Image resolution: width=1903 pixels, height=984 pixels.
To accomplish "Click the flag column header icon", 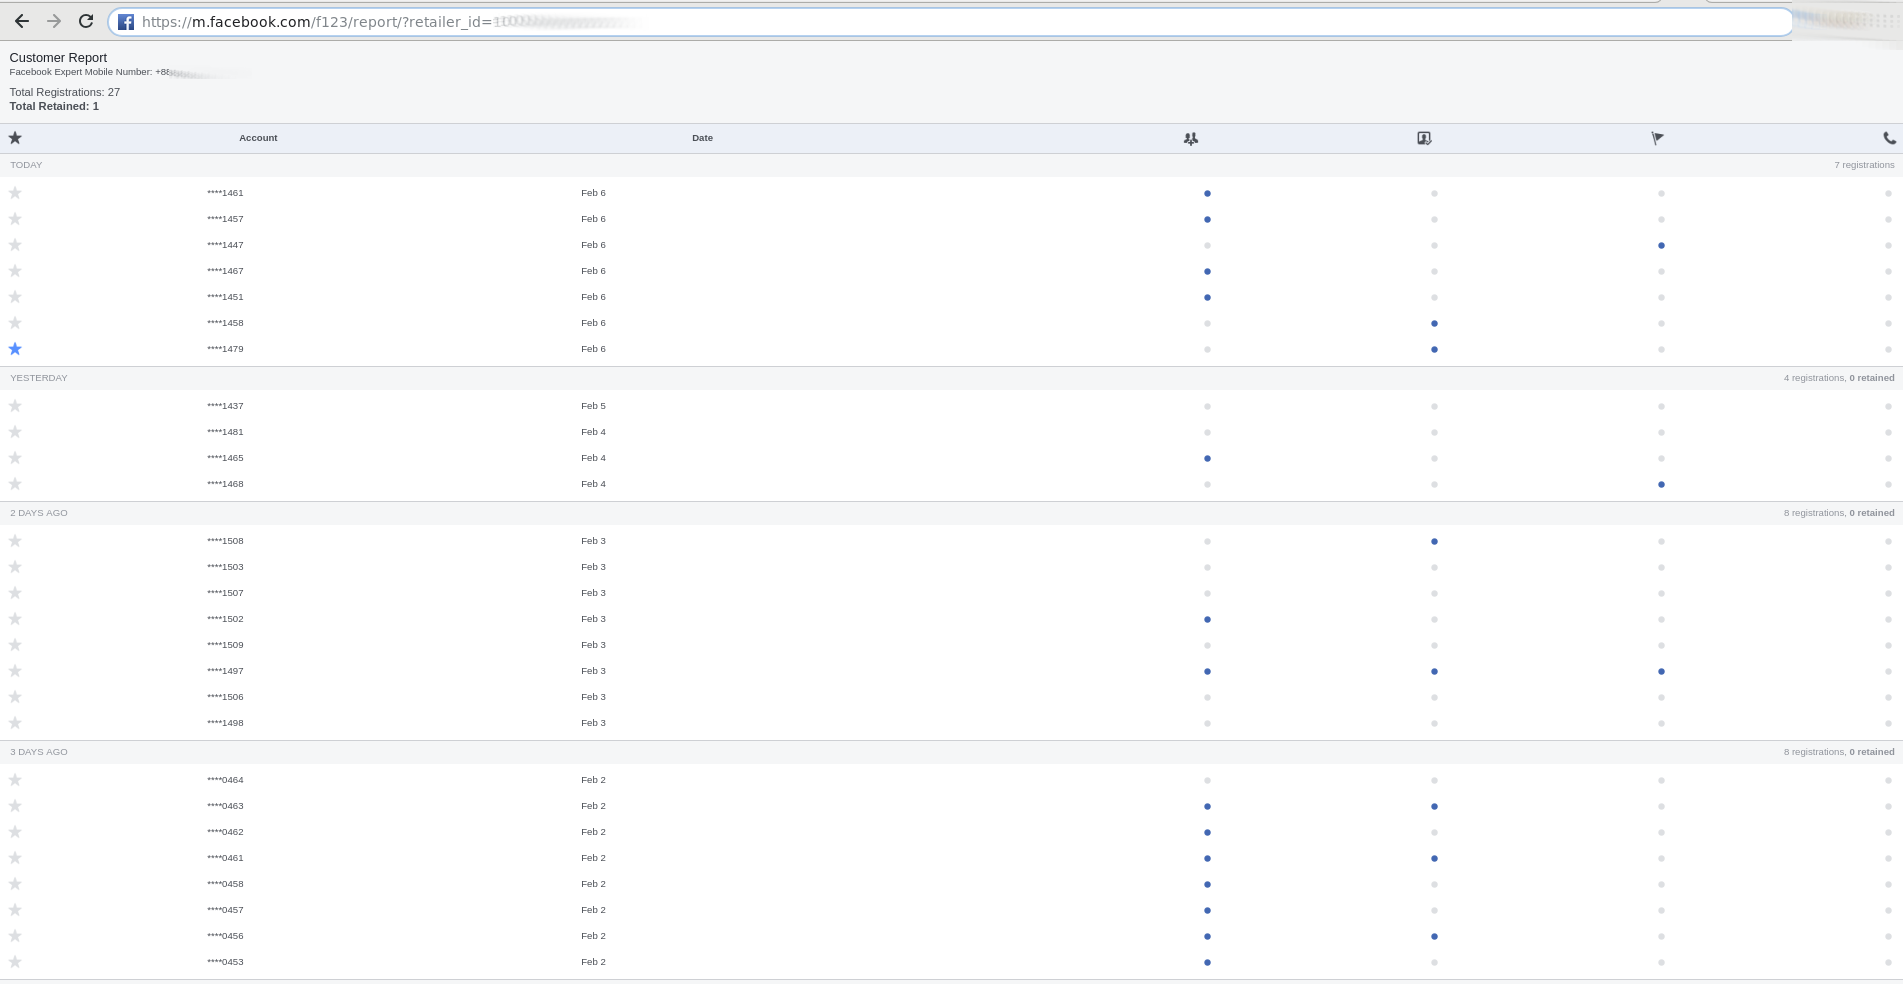I will [x=1657, y=138].
